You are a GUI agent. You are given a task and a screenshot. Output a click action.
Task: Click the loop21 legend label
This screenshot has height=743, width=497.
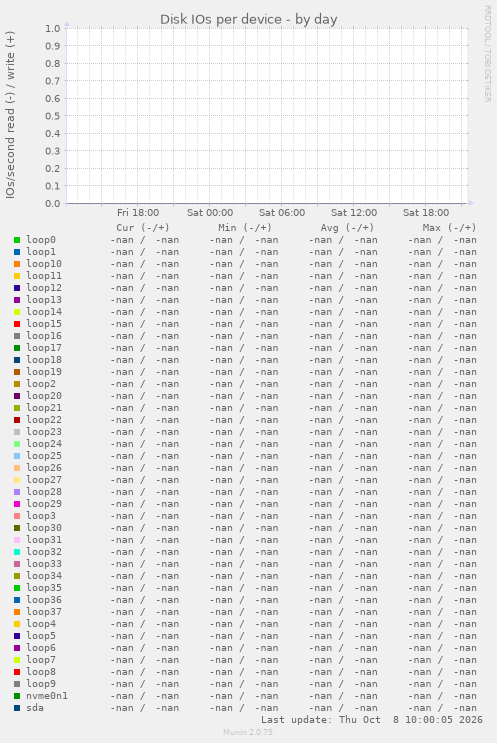coord(44,408)
